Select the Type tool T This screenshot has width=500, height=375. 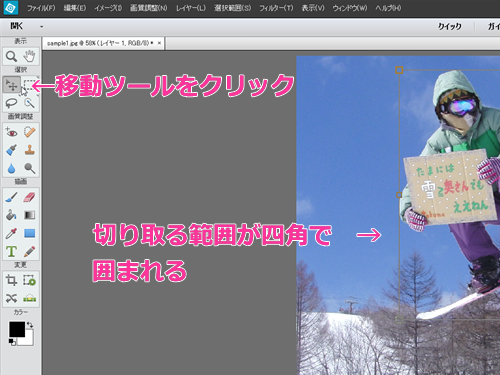[11, 251]
